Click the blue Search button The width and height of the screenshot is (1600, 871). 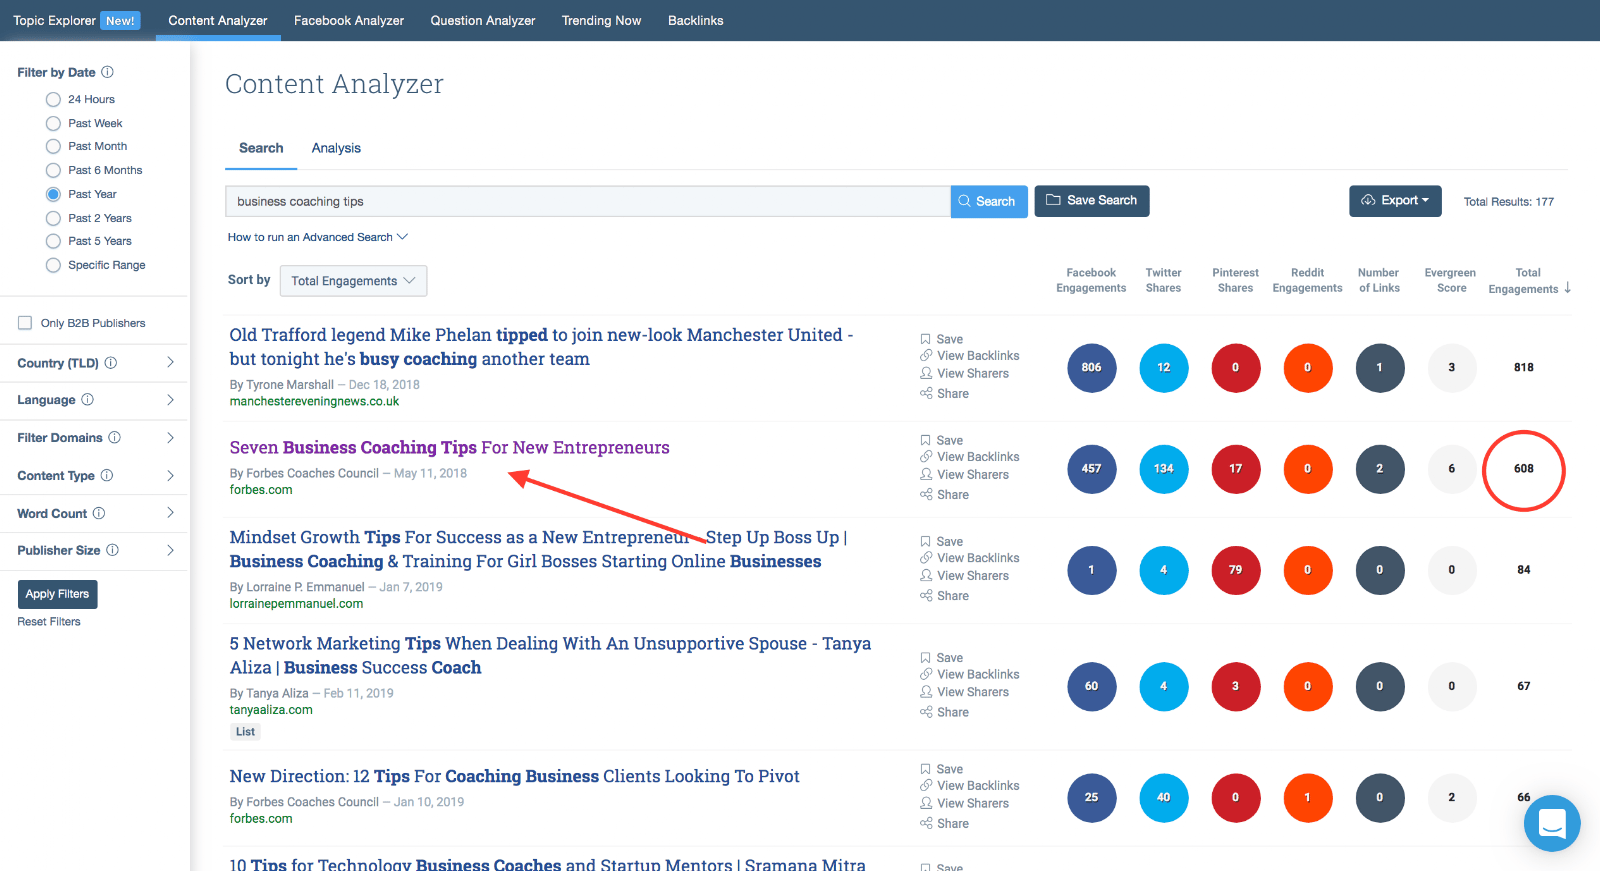pyautogui.click(x=989, y=201)
